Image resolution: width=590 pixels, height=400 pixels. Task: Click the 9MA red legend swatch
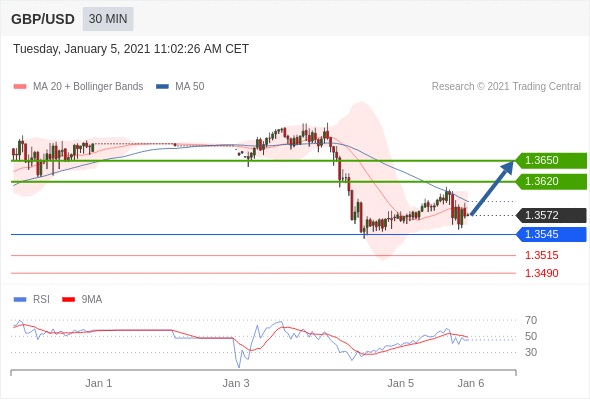pos(68,300)
